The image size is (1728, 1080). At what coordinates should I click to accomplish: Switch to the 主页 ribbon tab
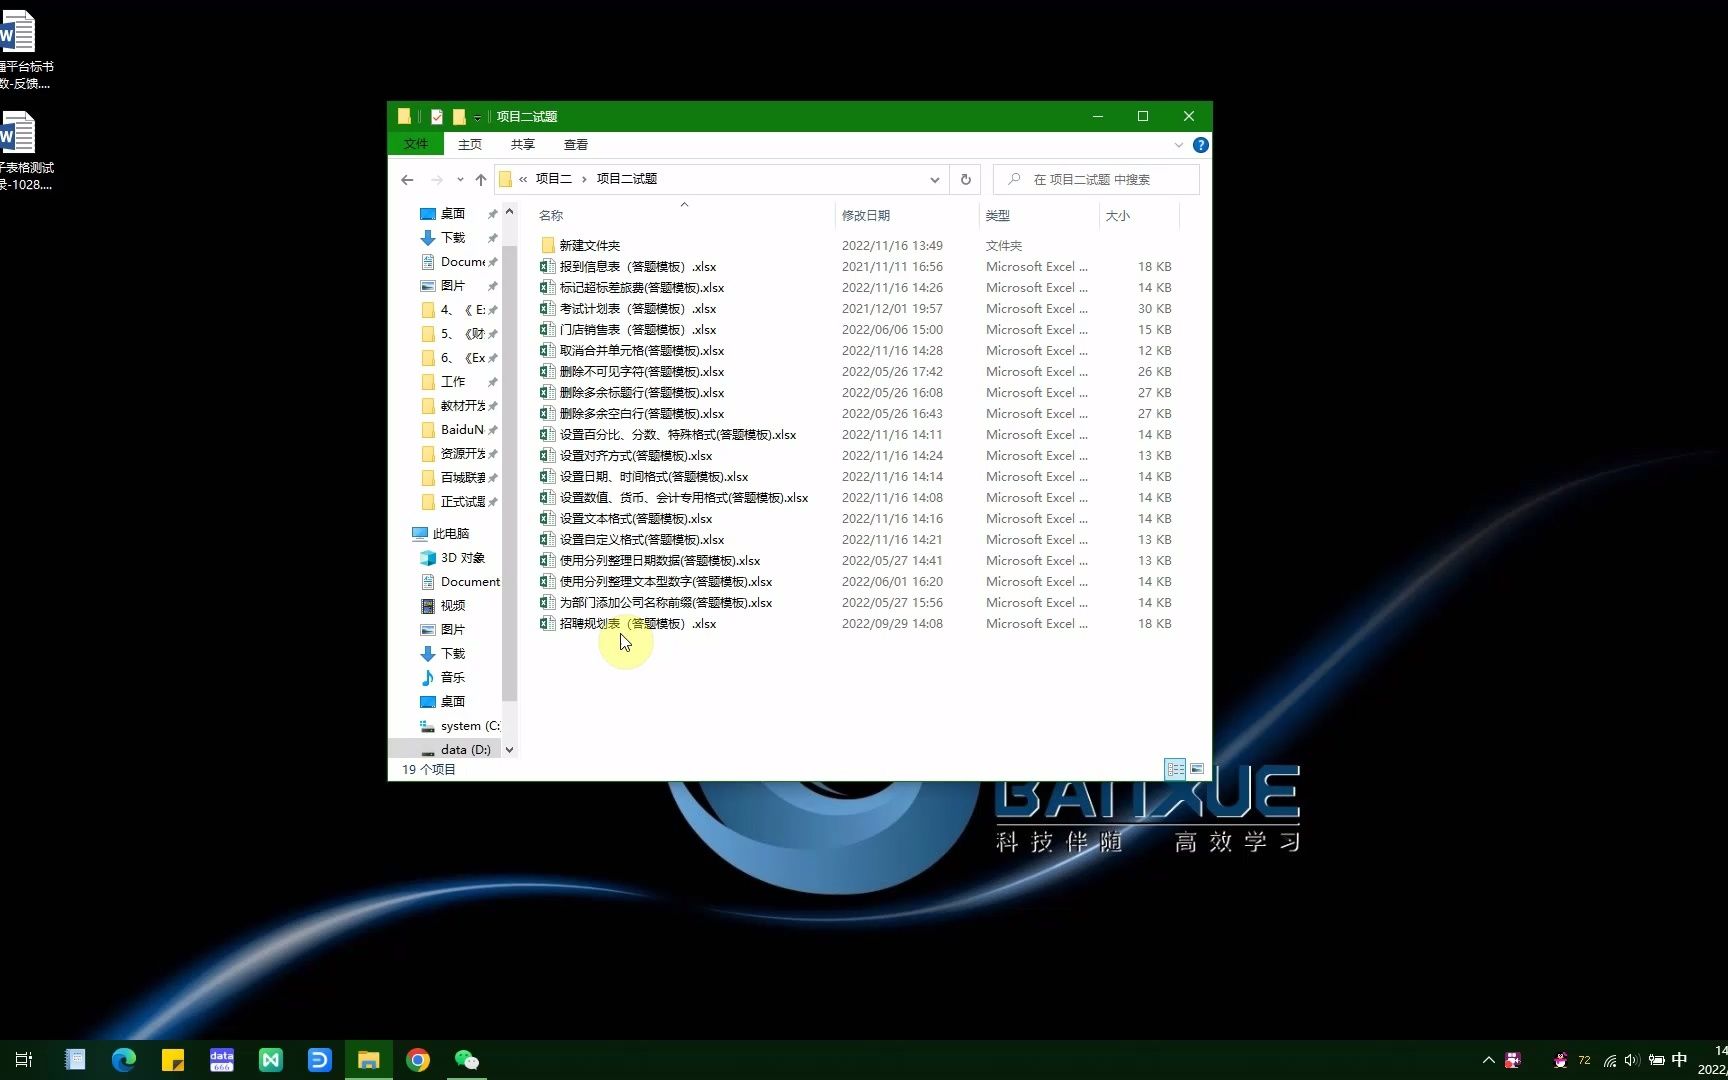click(470, 145)
